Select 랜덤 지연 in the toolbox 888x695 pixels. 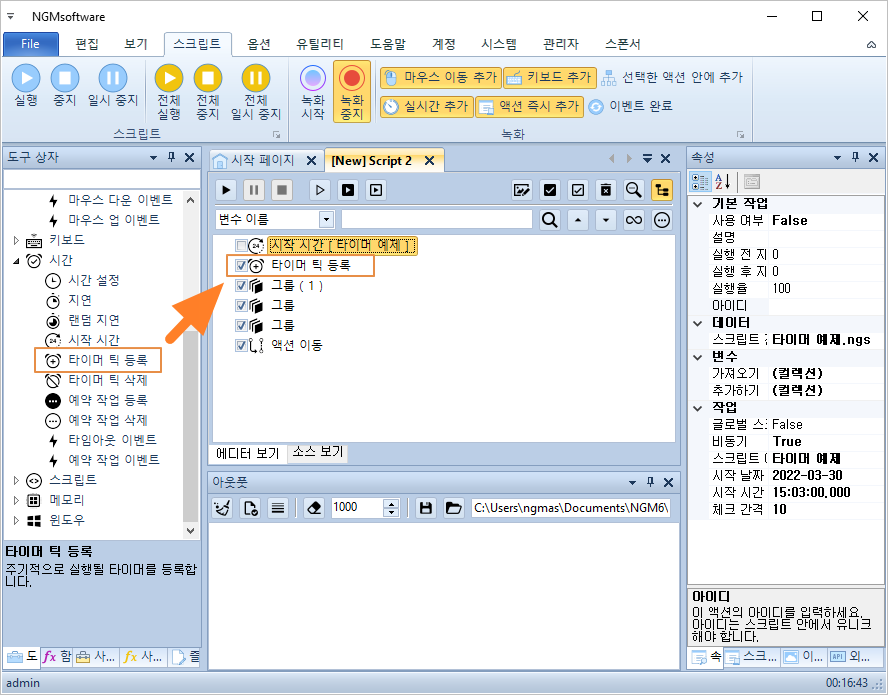(x=93, y=320)
